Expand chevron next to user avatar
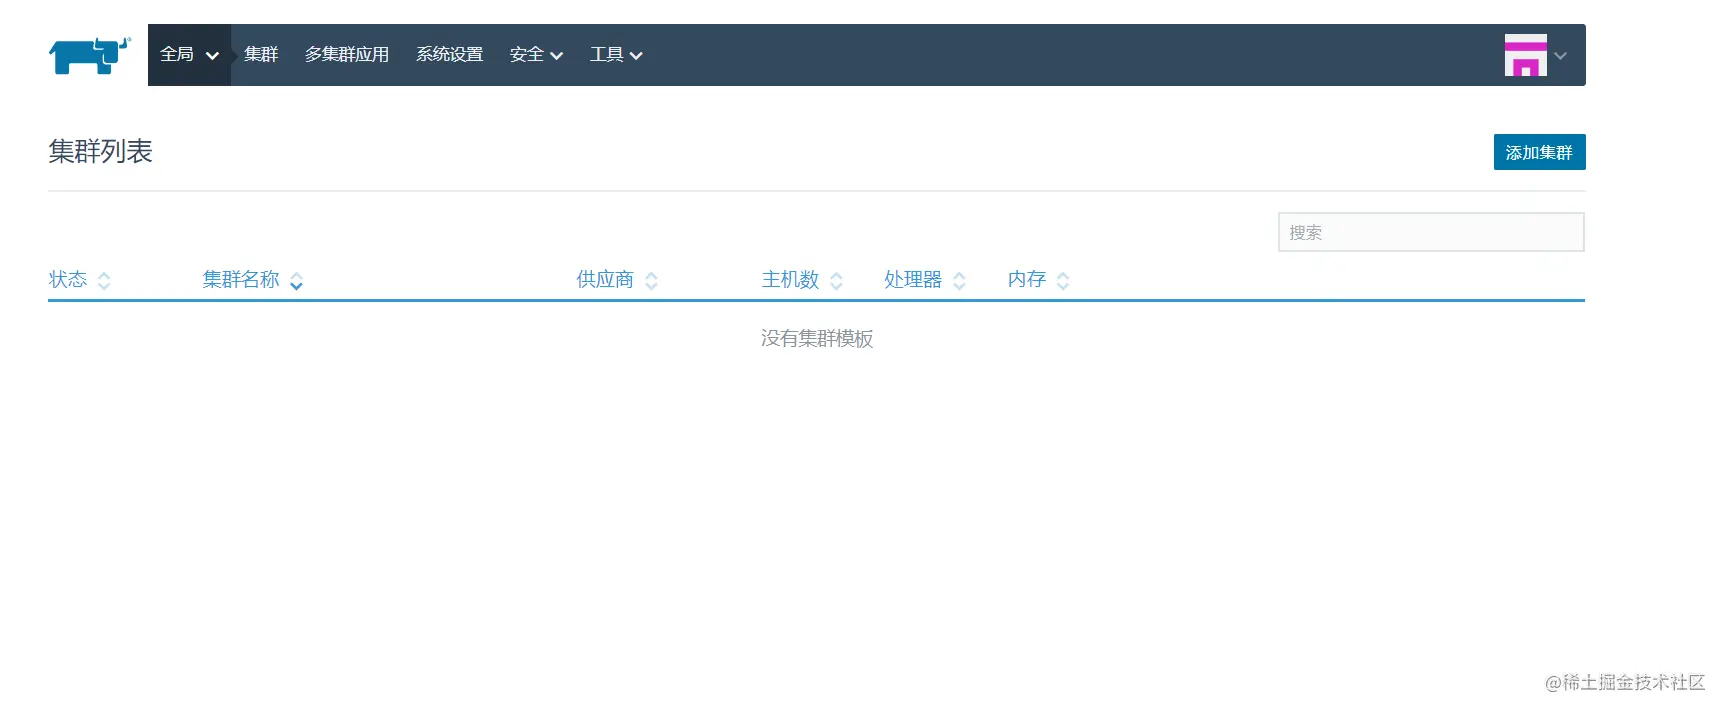The image size is (1726, 713). pyautogui.click(x=1560, y=56)
